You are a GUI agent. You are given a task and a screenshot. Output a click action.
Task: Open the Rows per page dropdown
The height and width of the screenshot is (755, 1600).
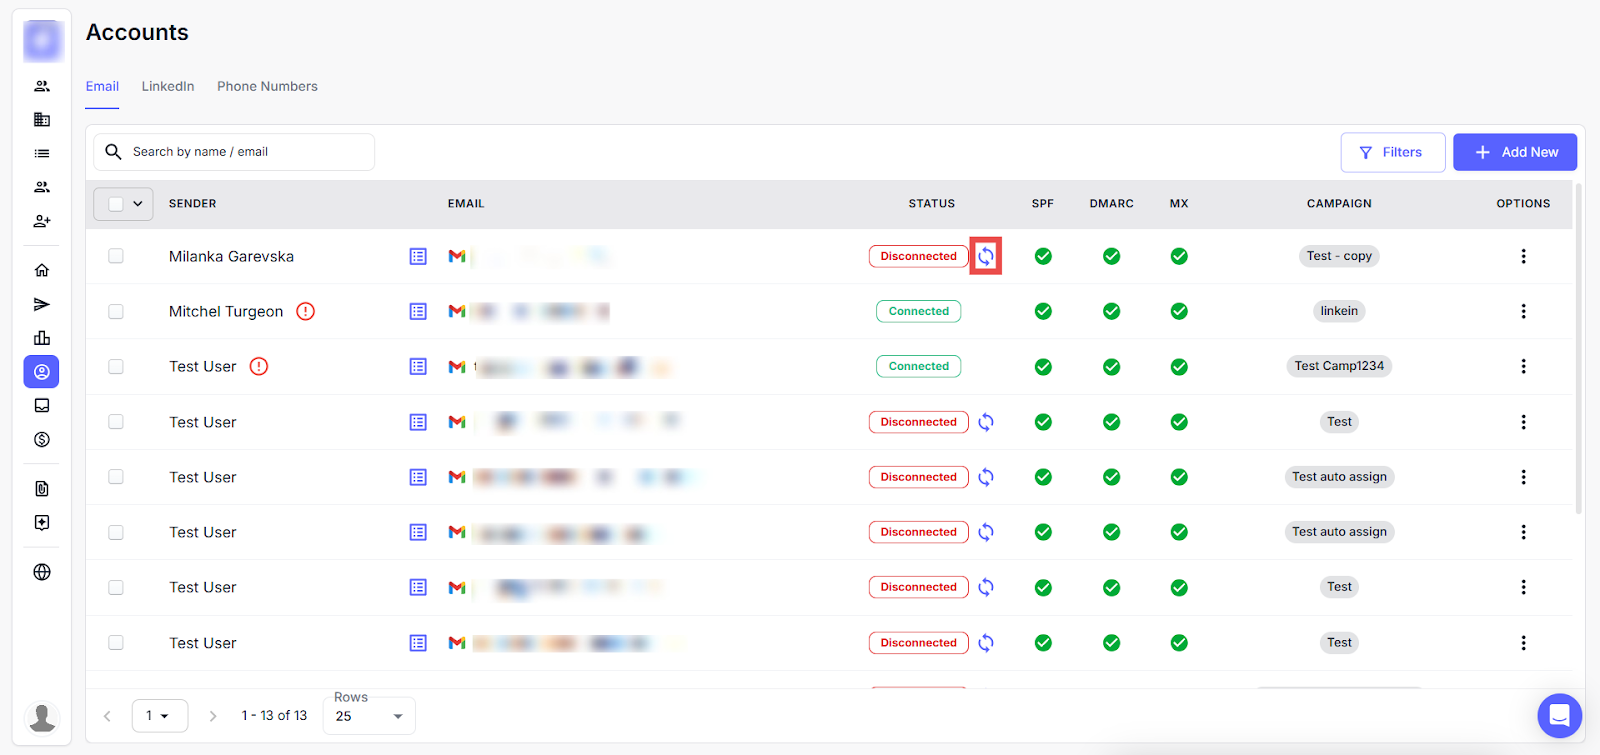pyautogui.click(x=369, y=716)
